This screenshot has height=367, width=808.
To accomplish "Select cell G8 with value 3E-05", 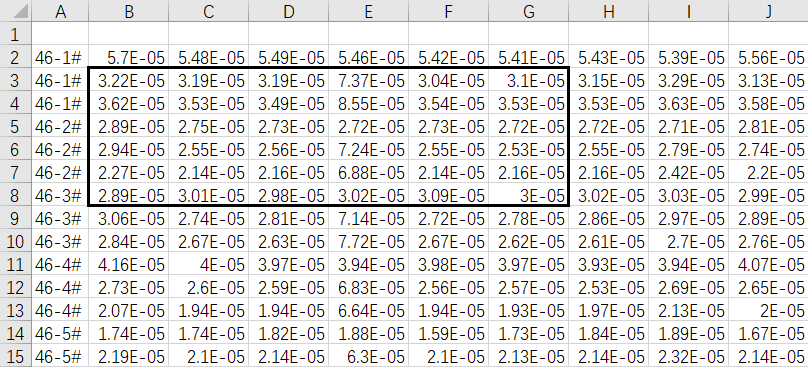I will [x=529, y=195].
